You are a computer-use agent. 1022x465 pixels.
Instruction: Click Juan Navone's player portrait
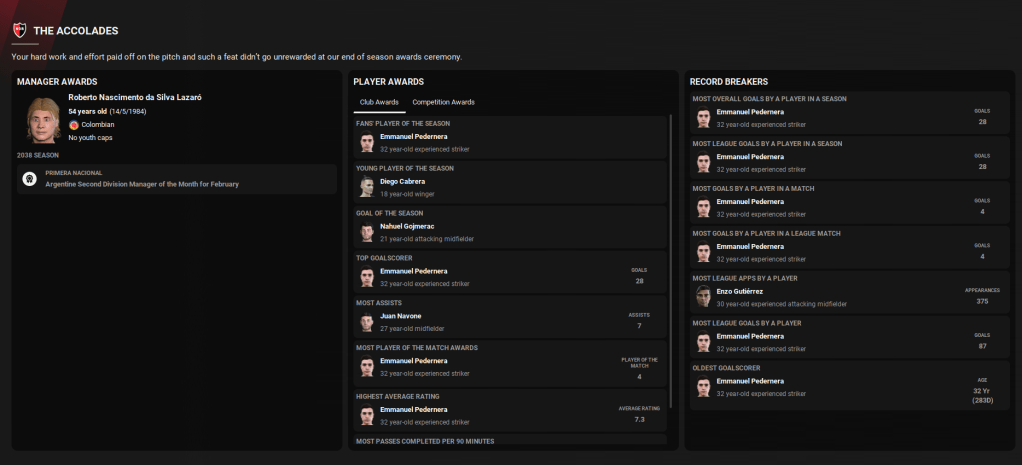(x=367, y=322)
